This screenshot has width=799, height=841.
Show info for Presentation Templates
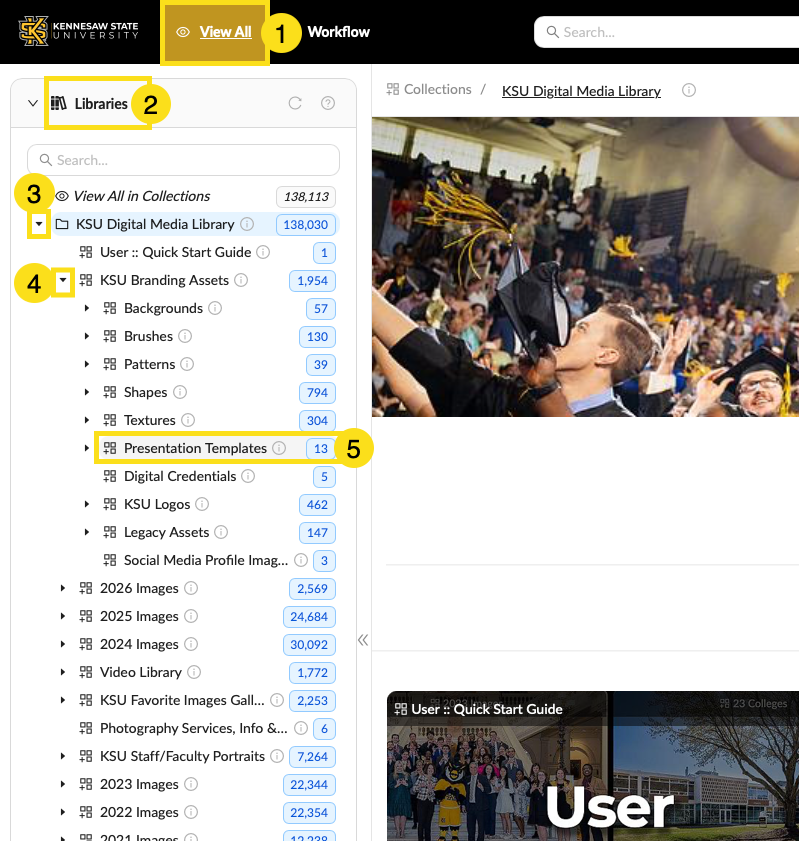pyautogui.click(x=279, y=448)
